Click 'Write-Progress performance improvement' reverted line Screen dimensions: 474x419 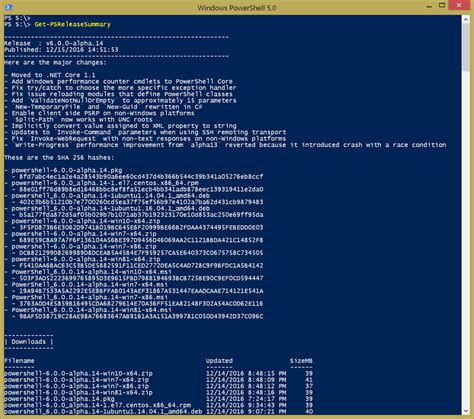point(225,145)
